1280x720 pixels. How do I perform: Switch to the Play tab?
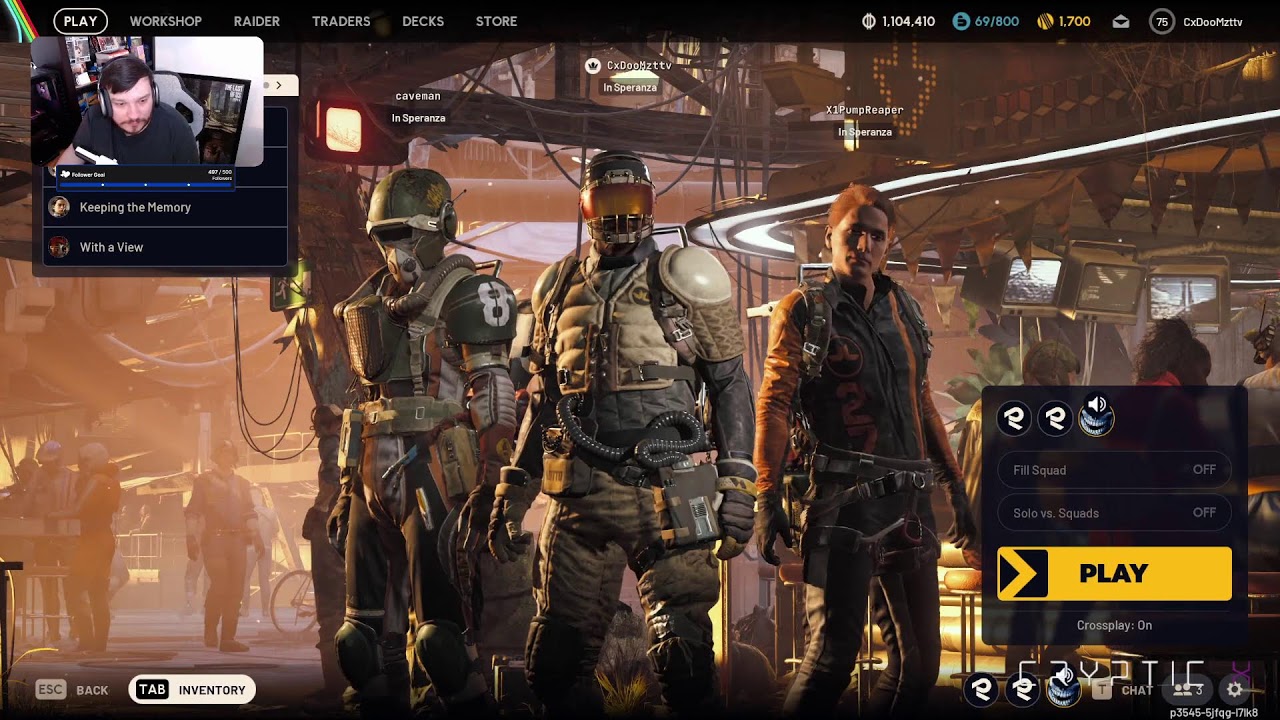pos(80,21)
